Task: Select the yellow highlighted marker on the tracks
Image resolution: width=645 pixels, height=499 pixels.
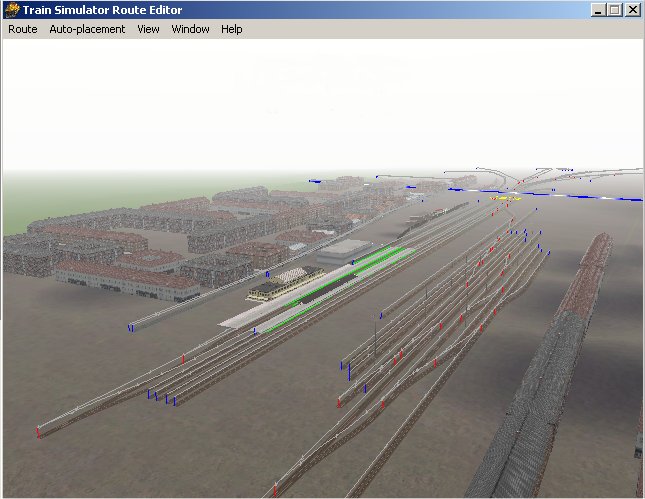Action: (x=506, y=198)
